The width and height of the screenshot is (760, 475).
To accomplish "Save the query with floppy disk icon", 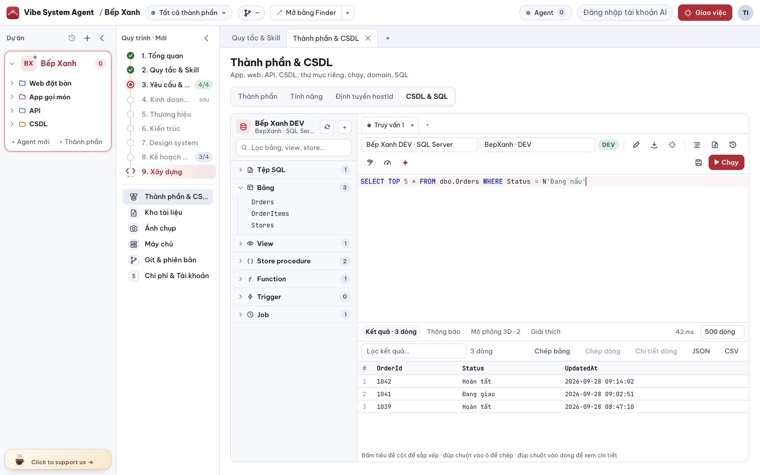I will (x=698, y=162).
